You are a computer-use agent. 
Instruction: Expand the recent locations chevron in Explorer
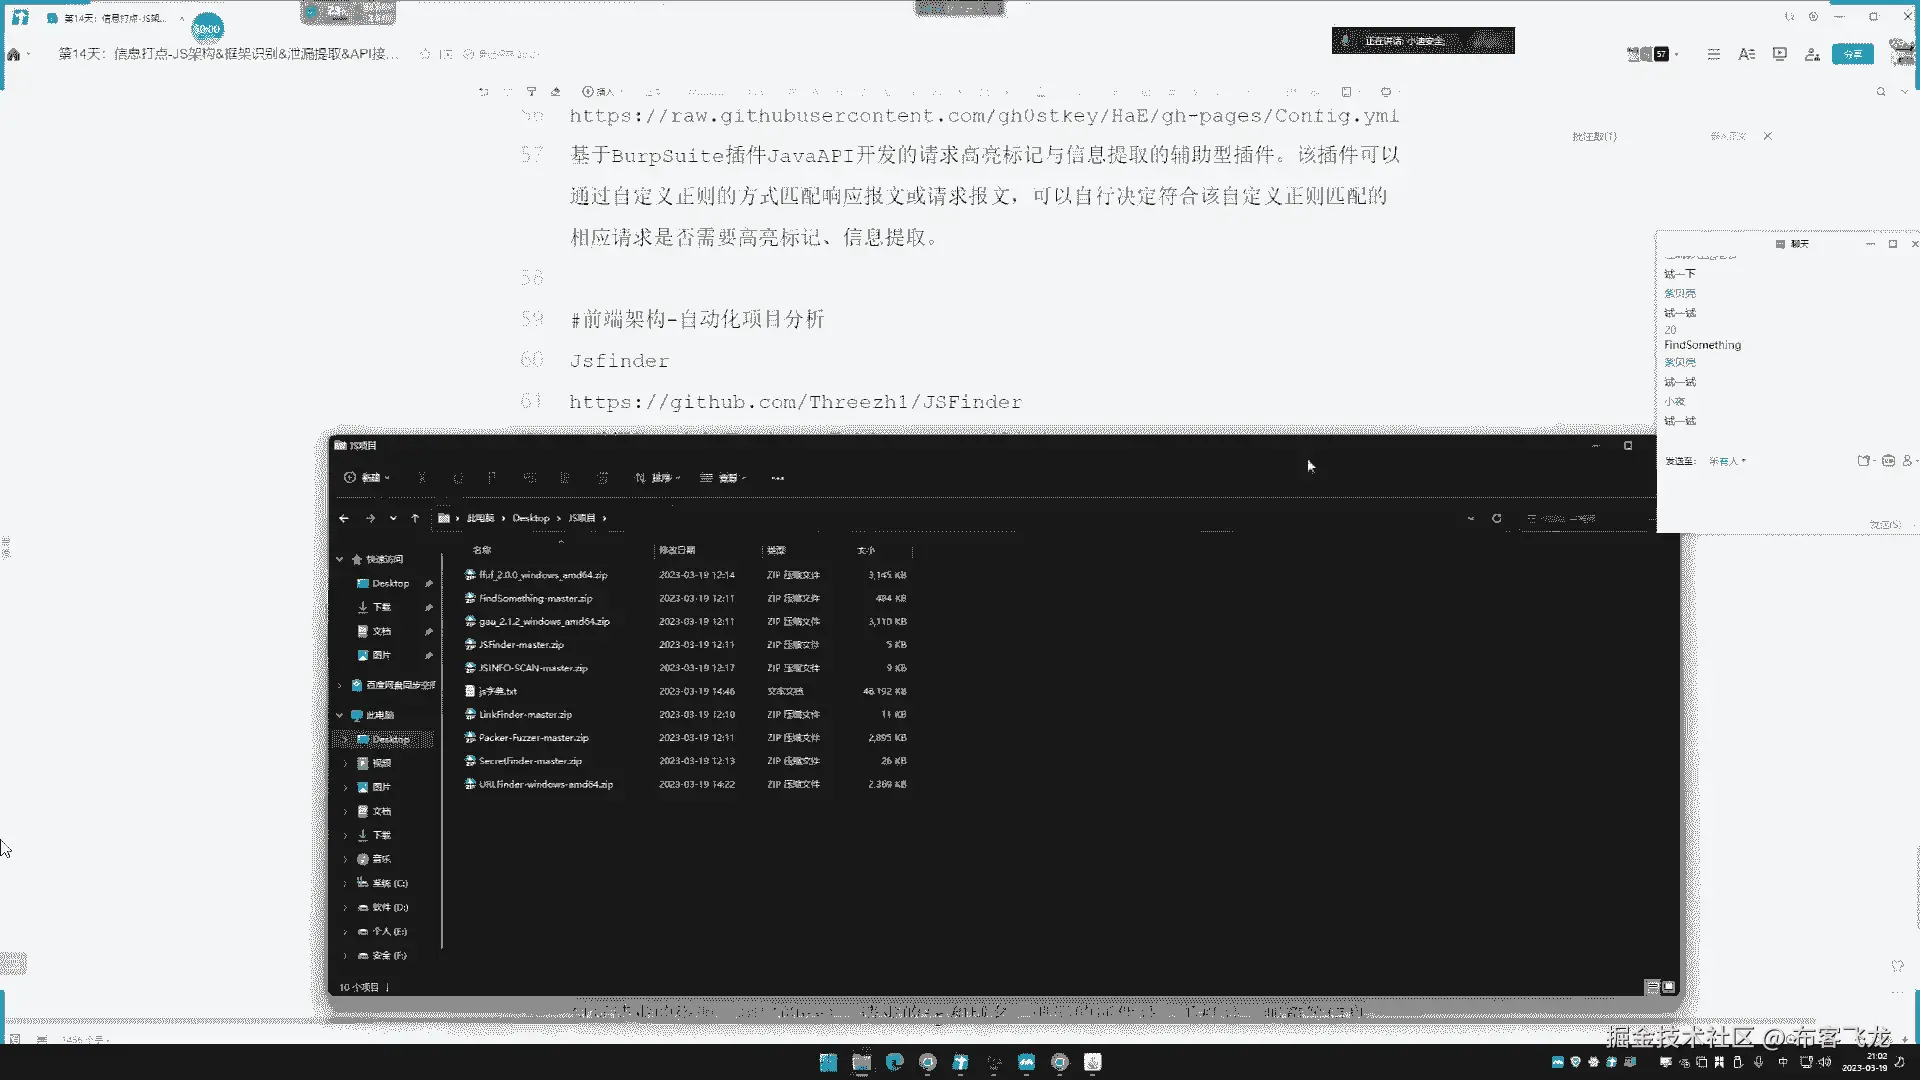point(393,518)
